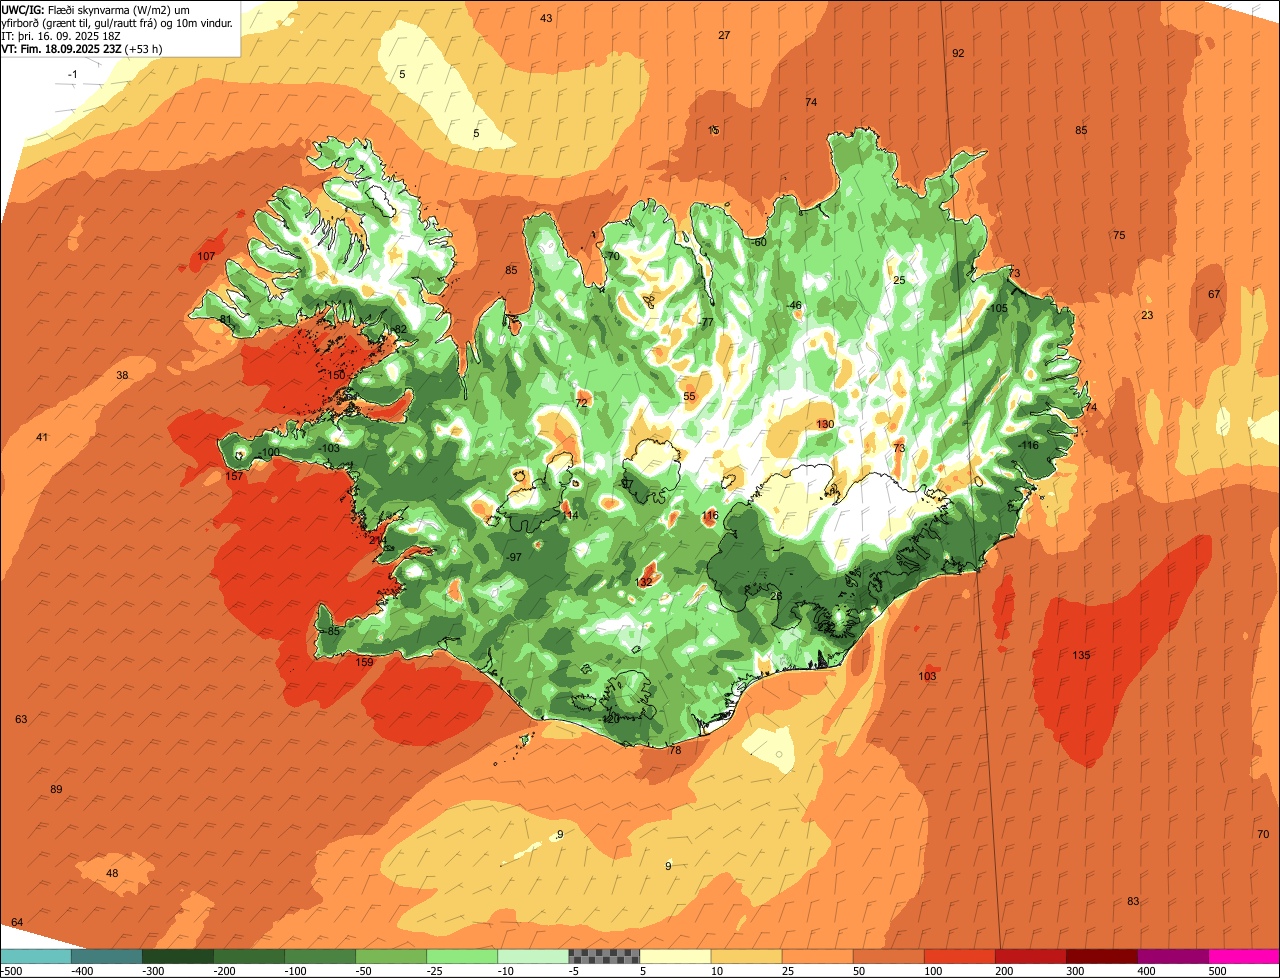Click the flux value '48' on the map
This screenshot has height=978, width=1280.
[x=112, y=873]
